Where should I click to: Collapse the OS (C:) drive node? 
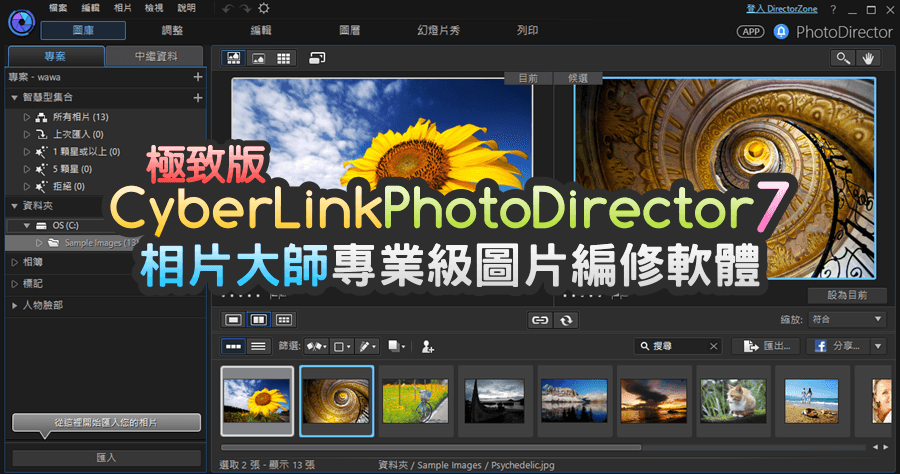26,226
